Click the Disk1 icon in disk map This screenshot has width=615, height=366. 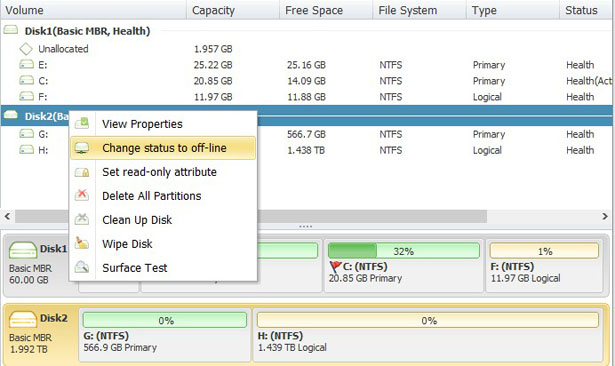pyautogui.click(x=23, y=250)
